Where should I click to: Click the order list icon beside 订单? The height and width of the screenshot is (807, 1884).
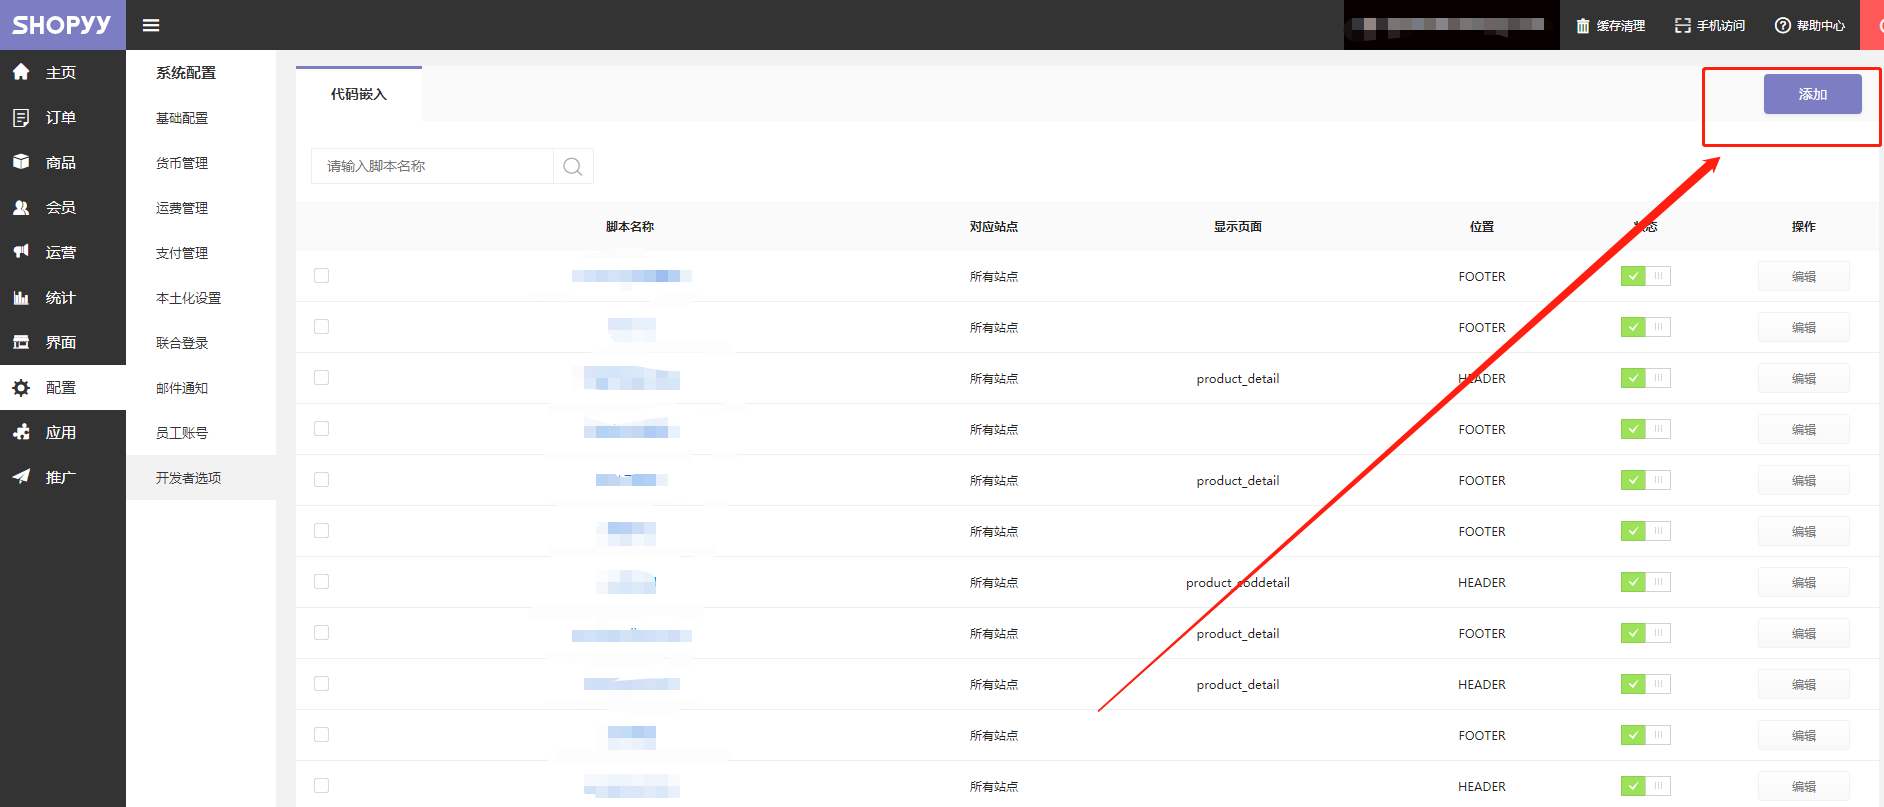[x=21, y=117]
